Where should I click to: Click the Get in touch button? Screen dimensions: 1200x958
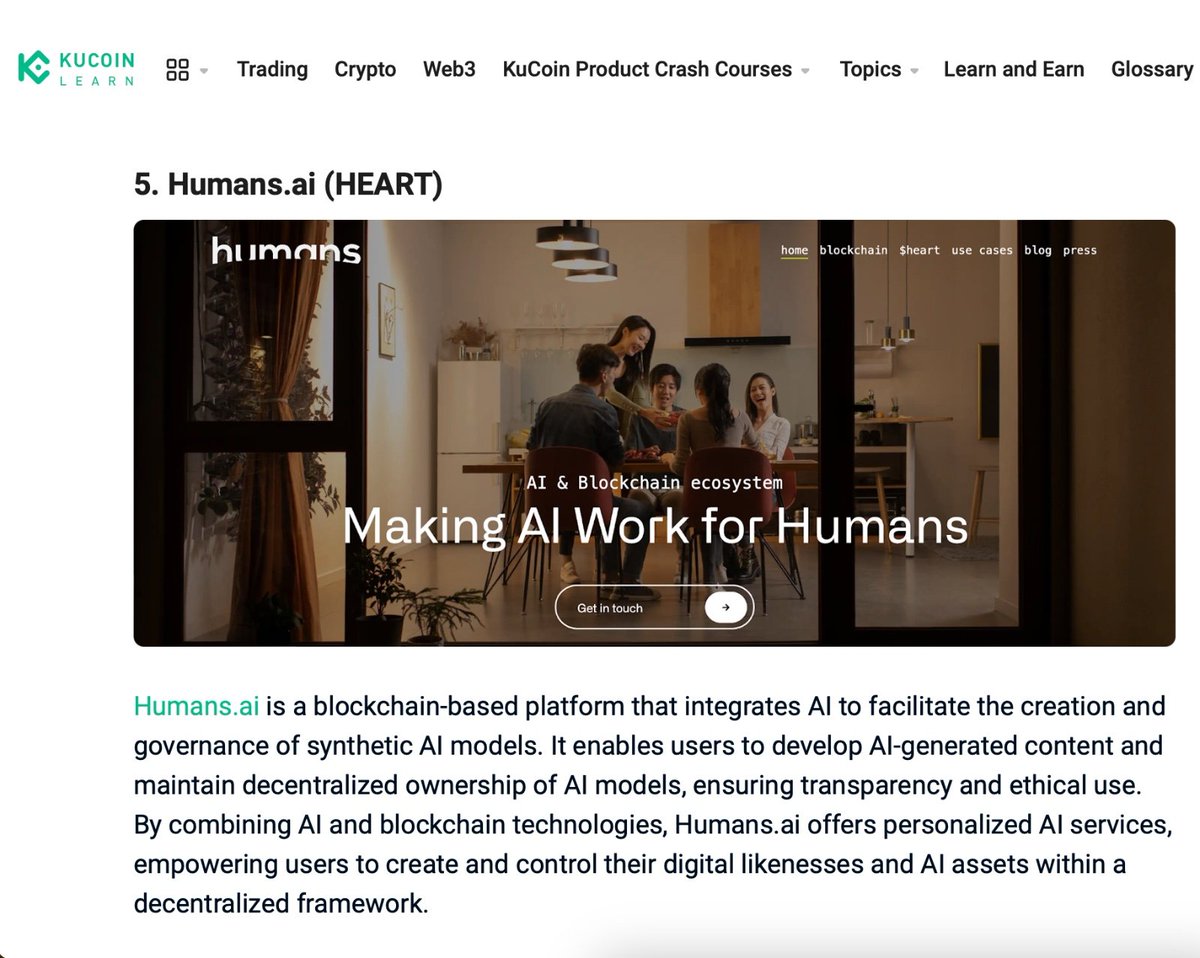tap(654, 607)
